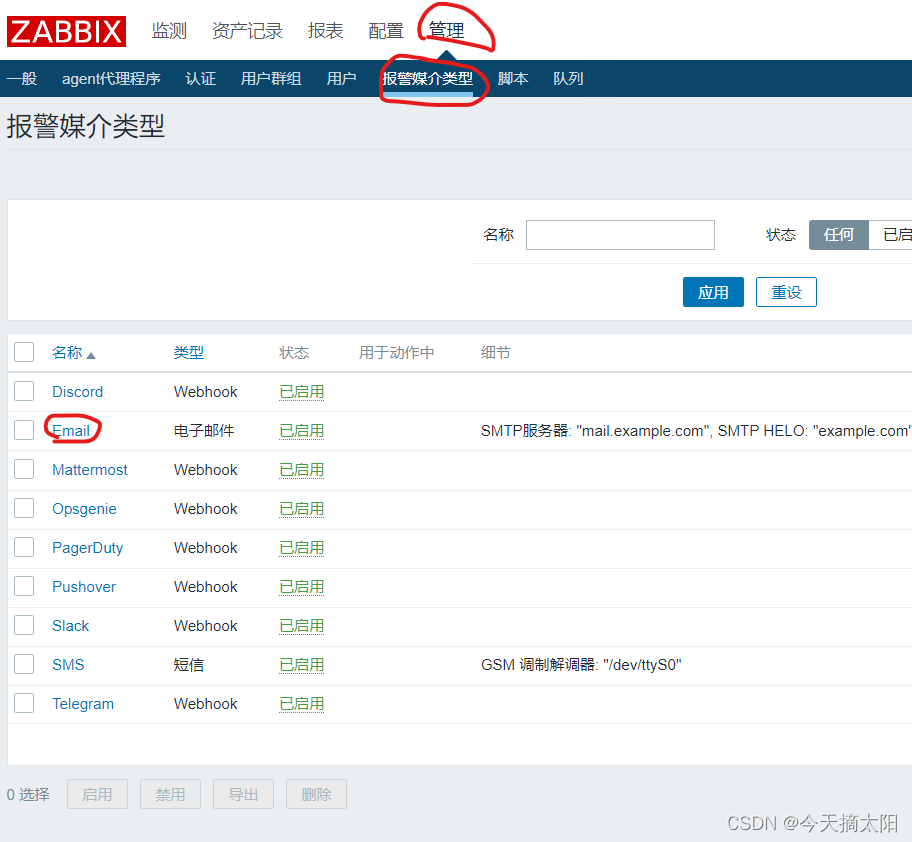Click the 短信 type cell for SMS

[189, 665]
